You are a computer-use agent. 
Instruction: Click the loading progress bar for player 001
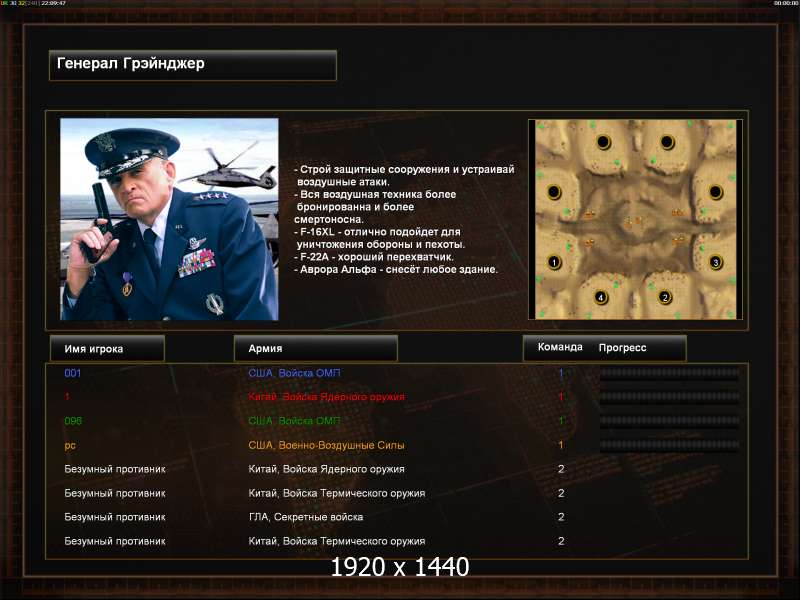point(669,373)
